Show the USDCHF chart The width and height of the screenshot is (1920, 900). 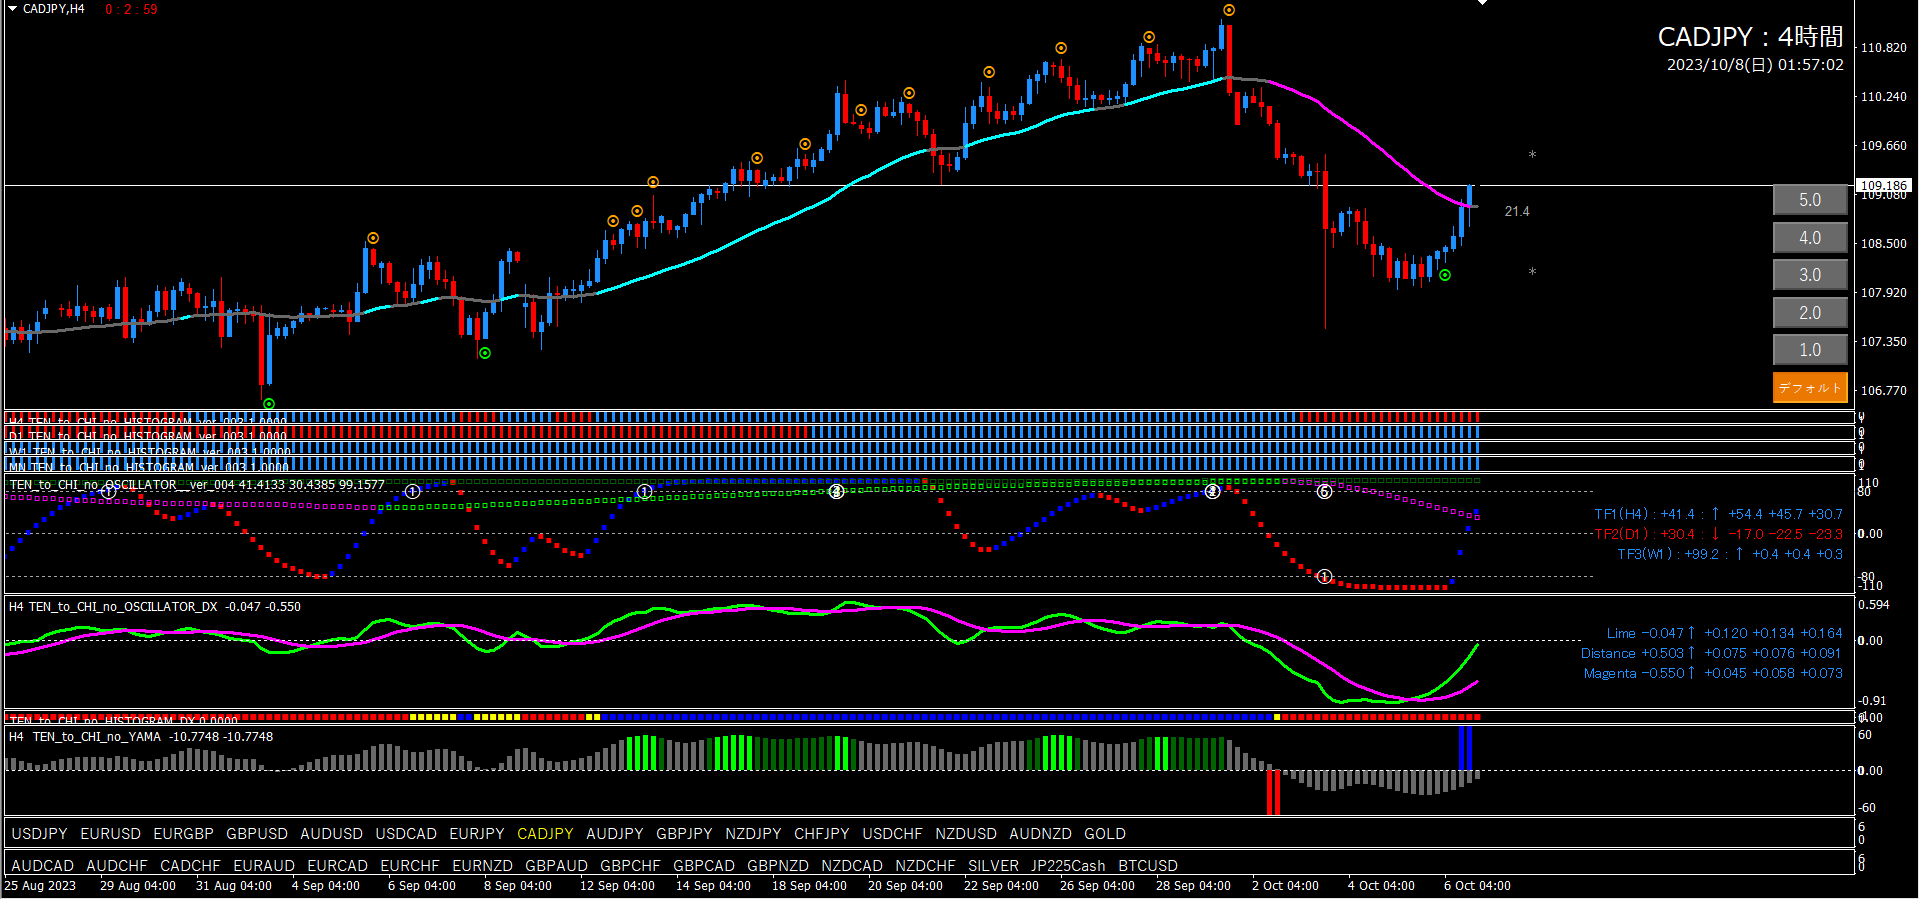pos(893,834)
